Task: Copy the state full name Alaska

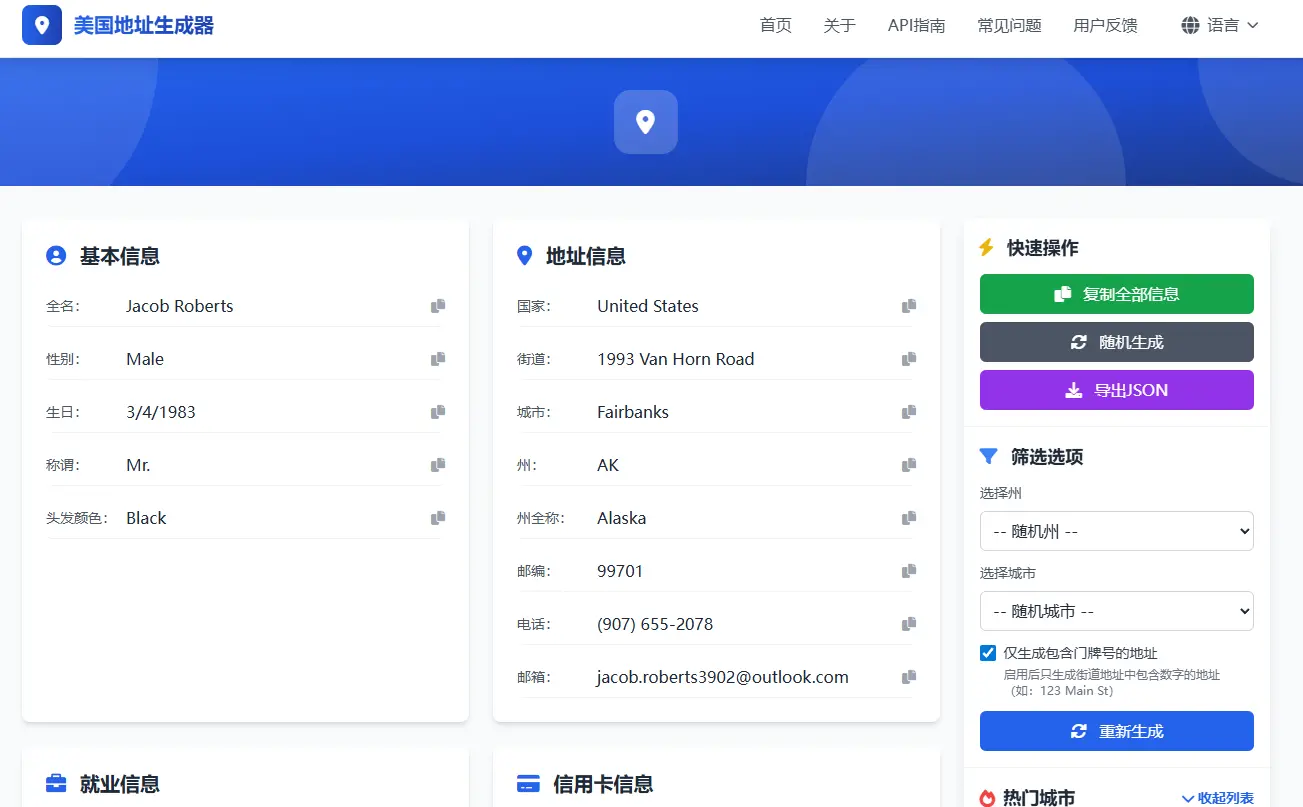Action: coord(909,518)
